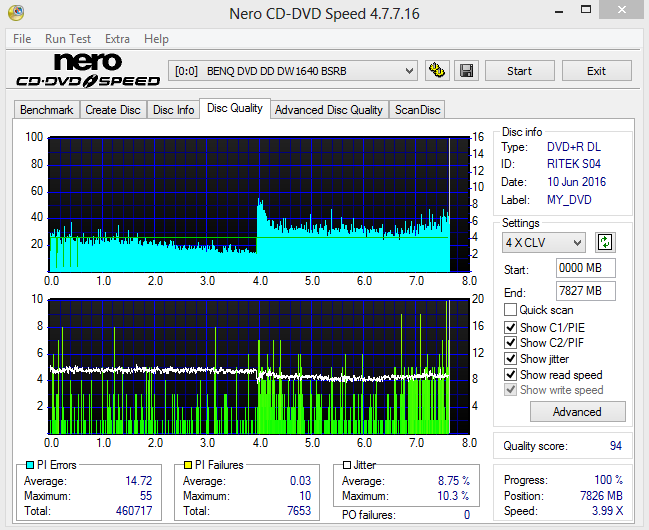Switch to the ScanDisc tab
Image resolution: width=649 pixels, height=530 pixels.
click(417, 110)
